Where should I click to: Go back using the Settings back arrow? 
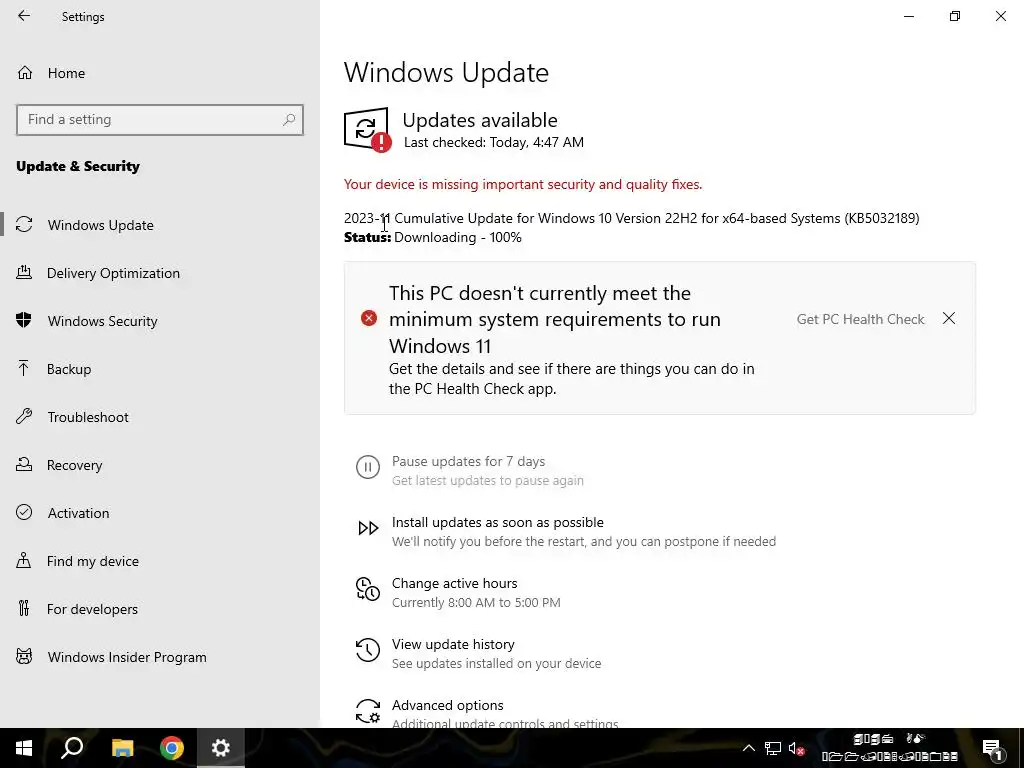tap(24, 16)
